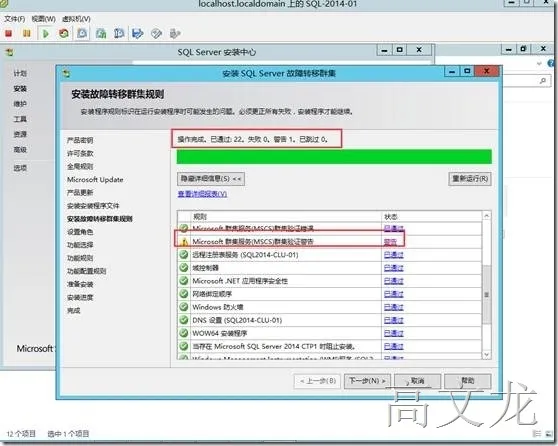Click the 规则 column header

point(286,216)
